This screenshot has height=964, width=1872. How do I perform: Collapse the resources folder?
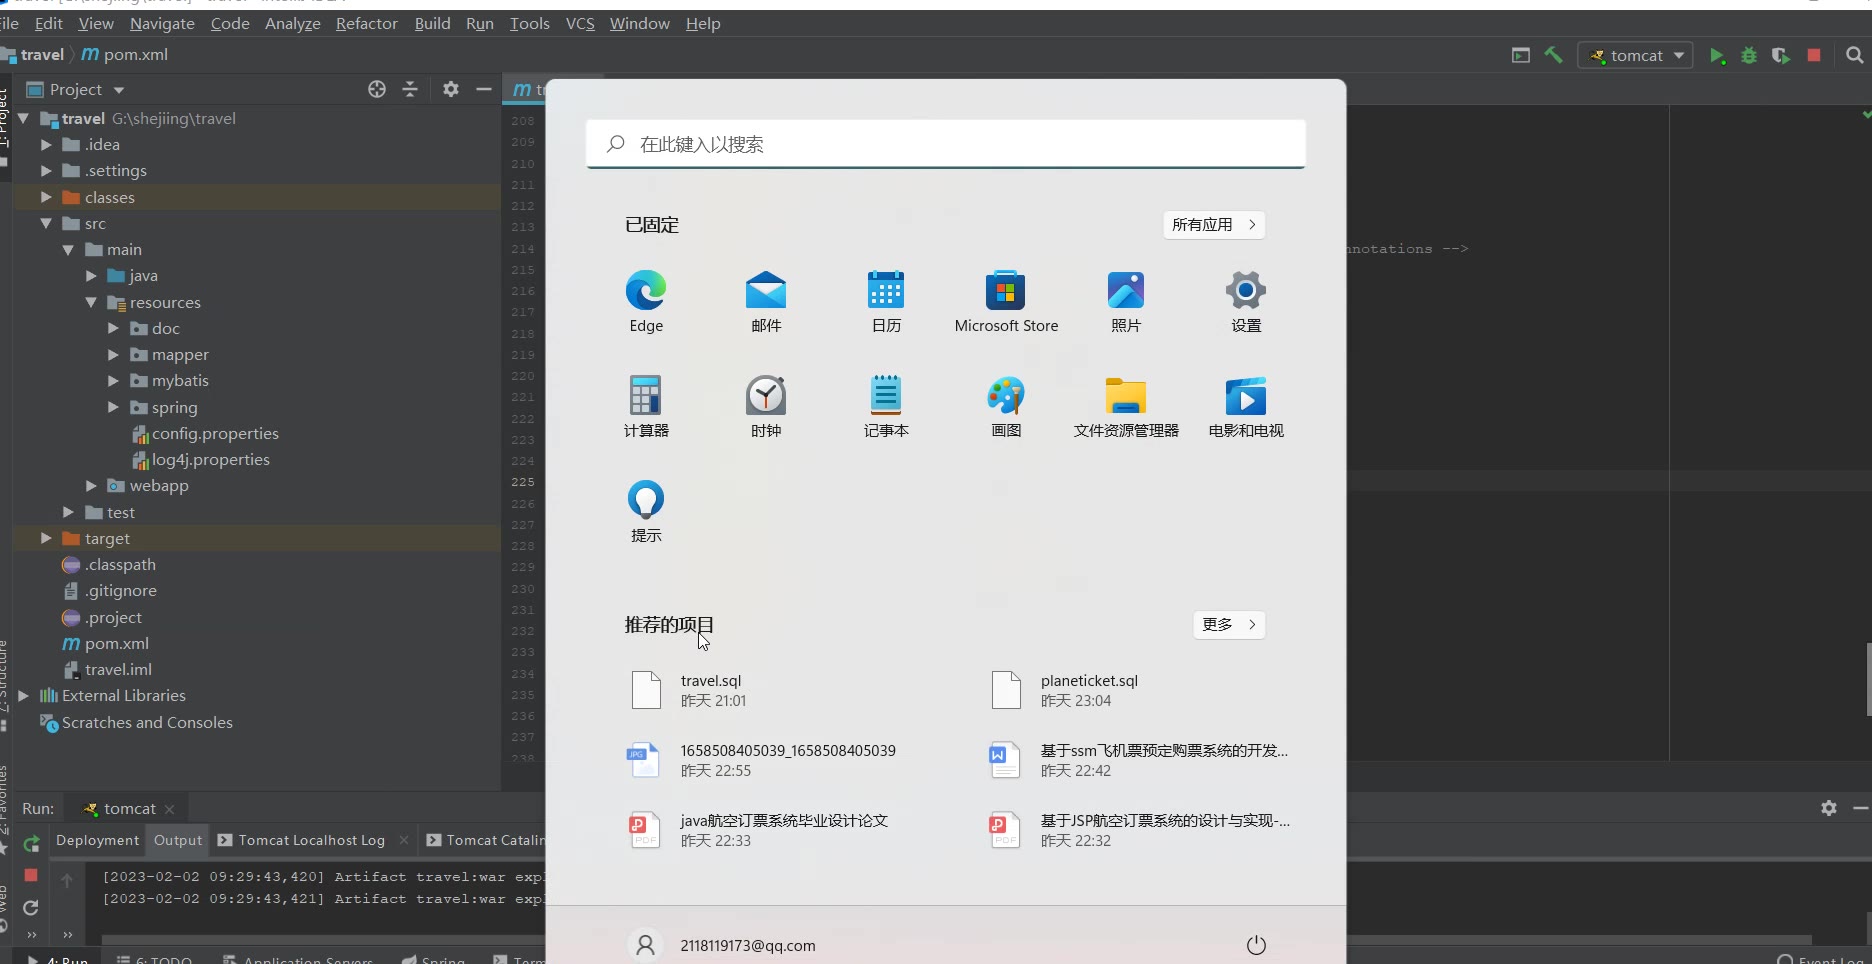tap(91, 302)
